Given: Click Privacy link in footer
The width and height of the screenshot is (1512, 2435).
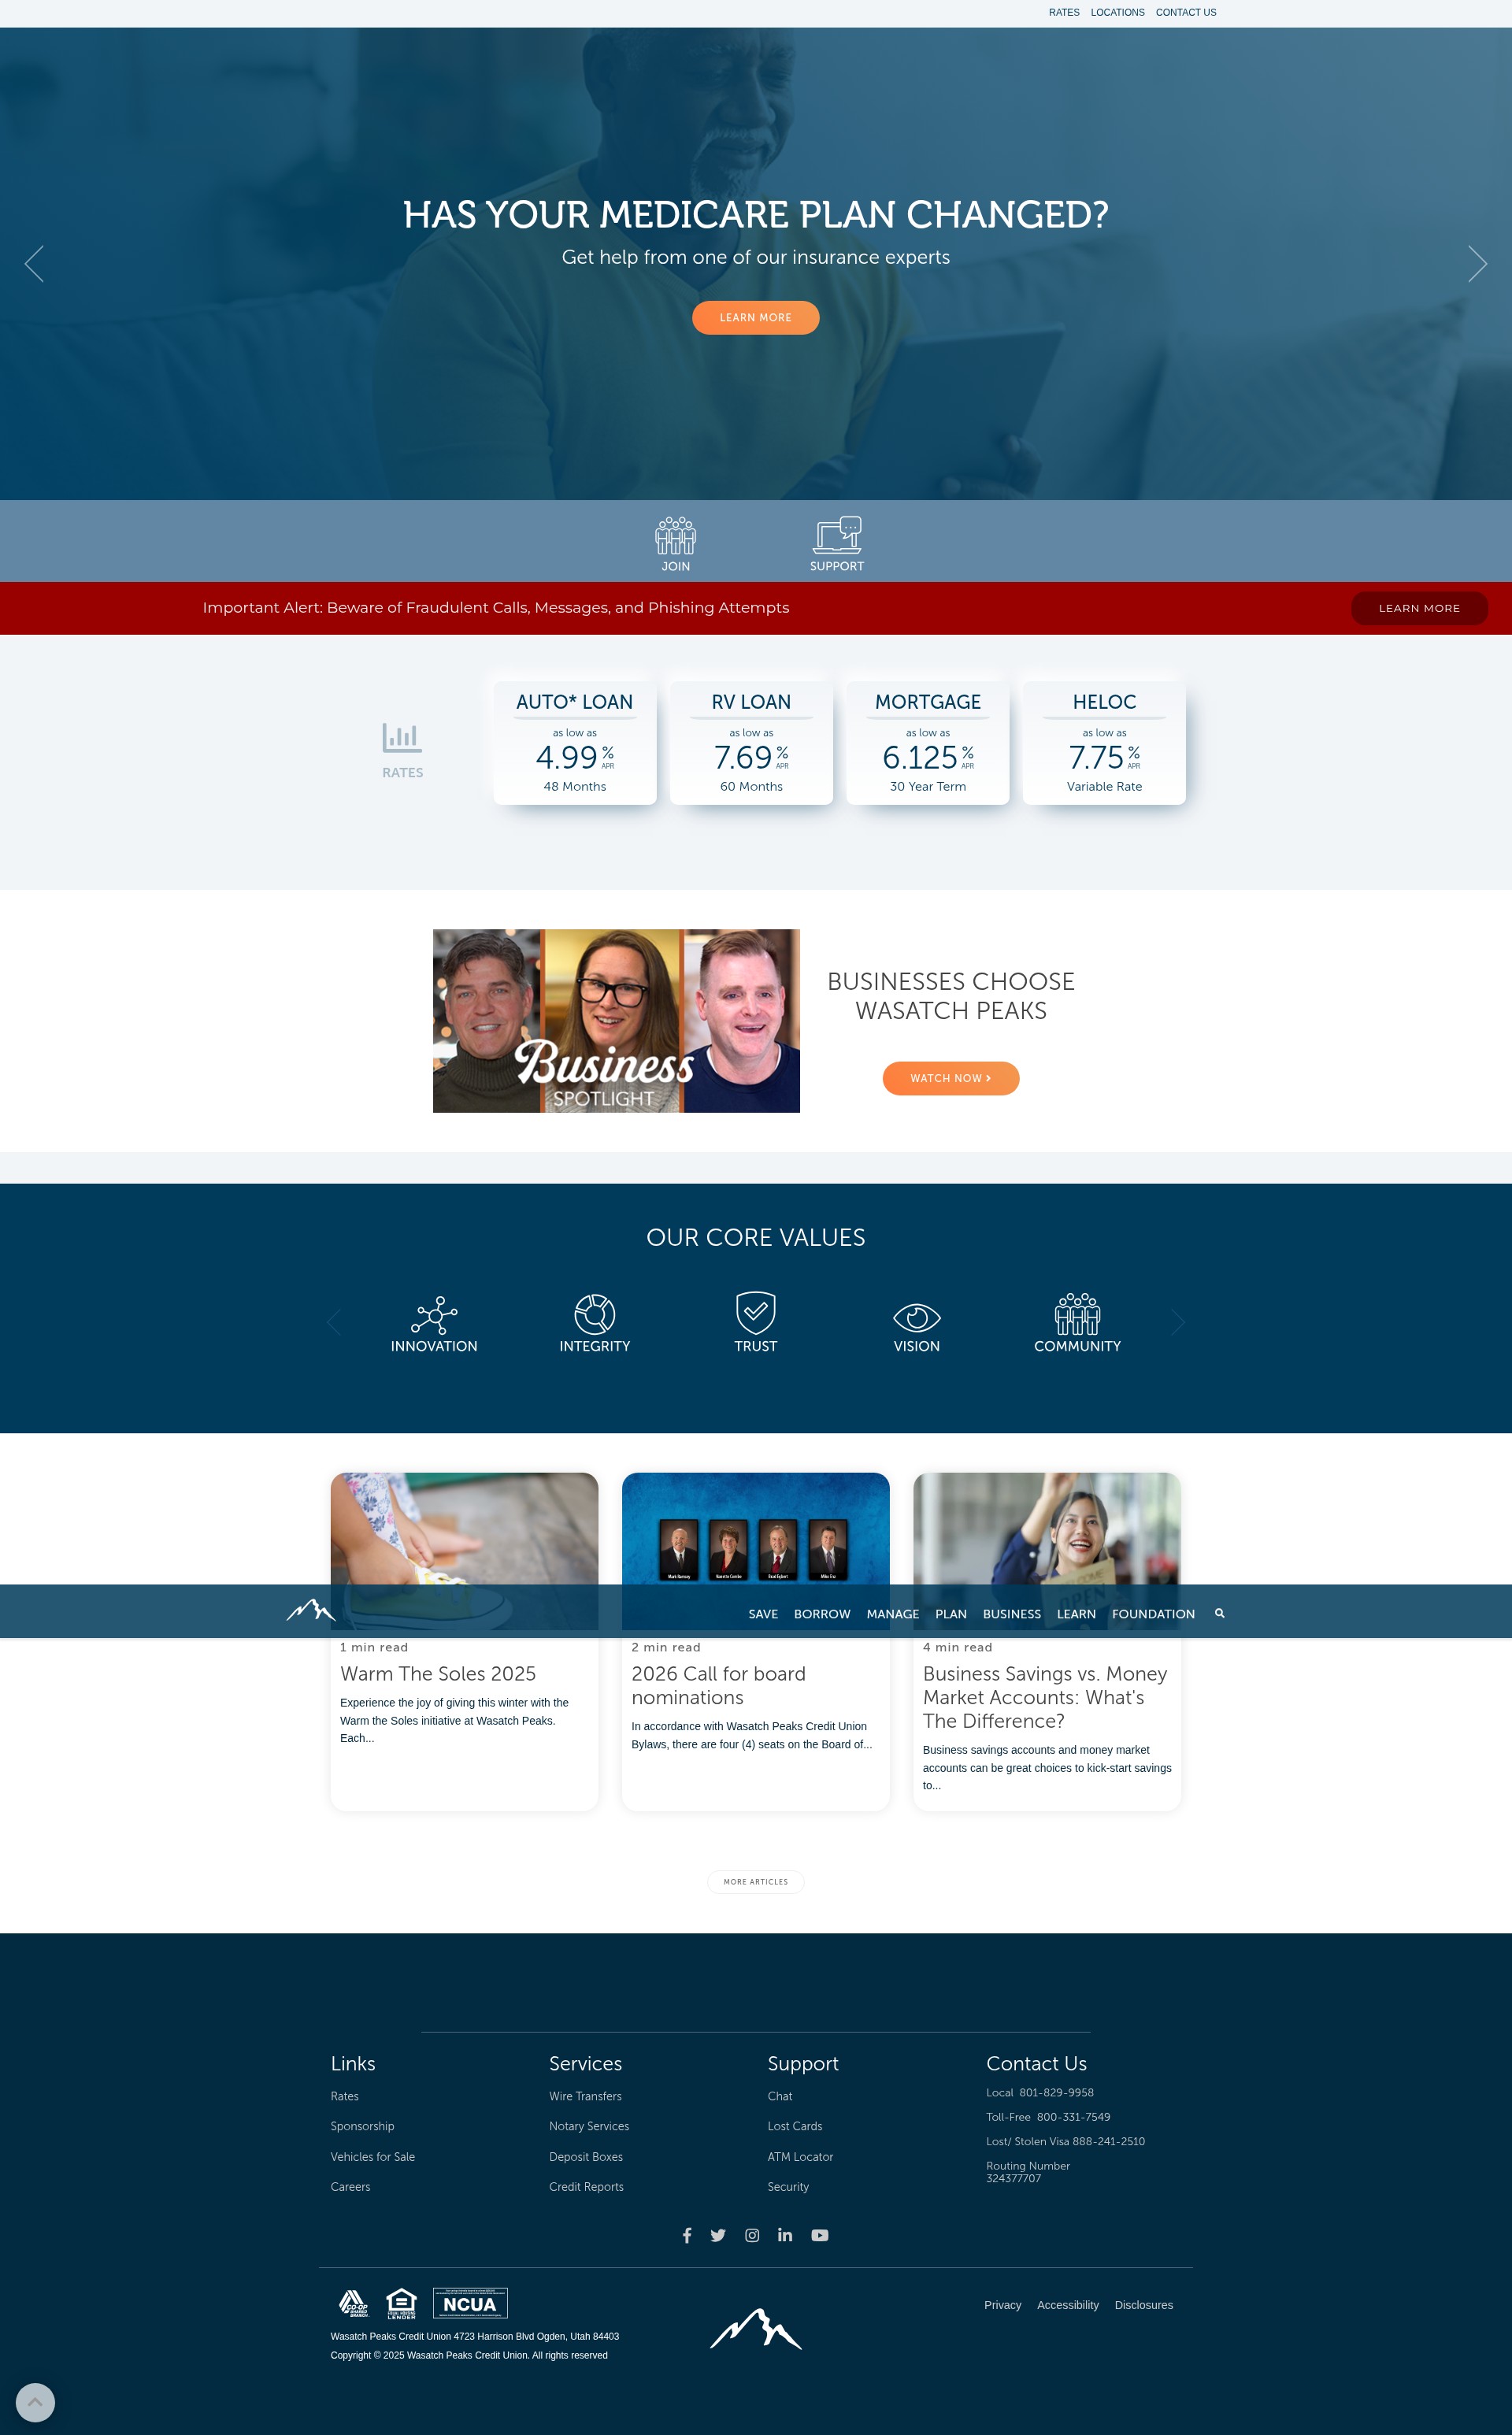Looking at the screenshot, I should tap(1002, 2305).
